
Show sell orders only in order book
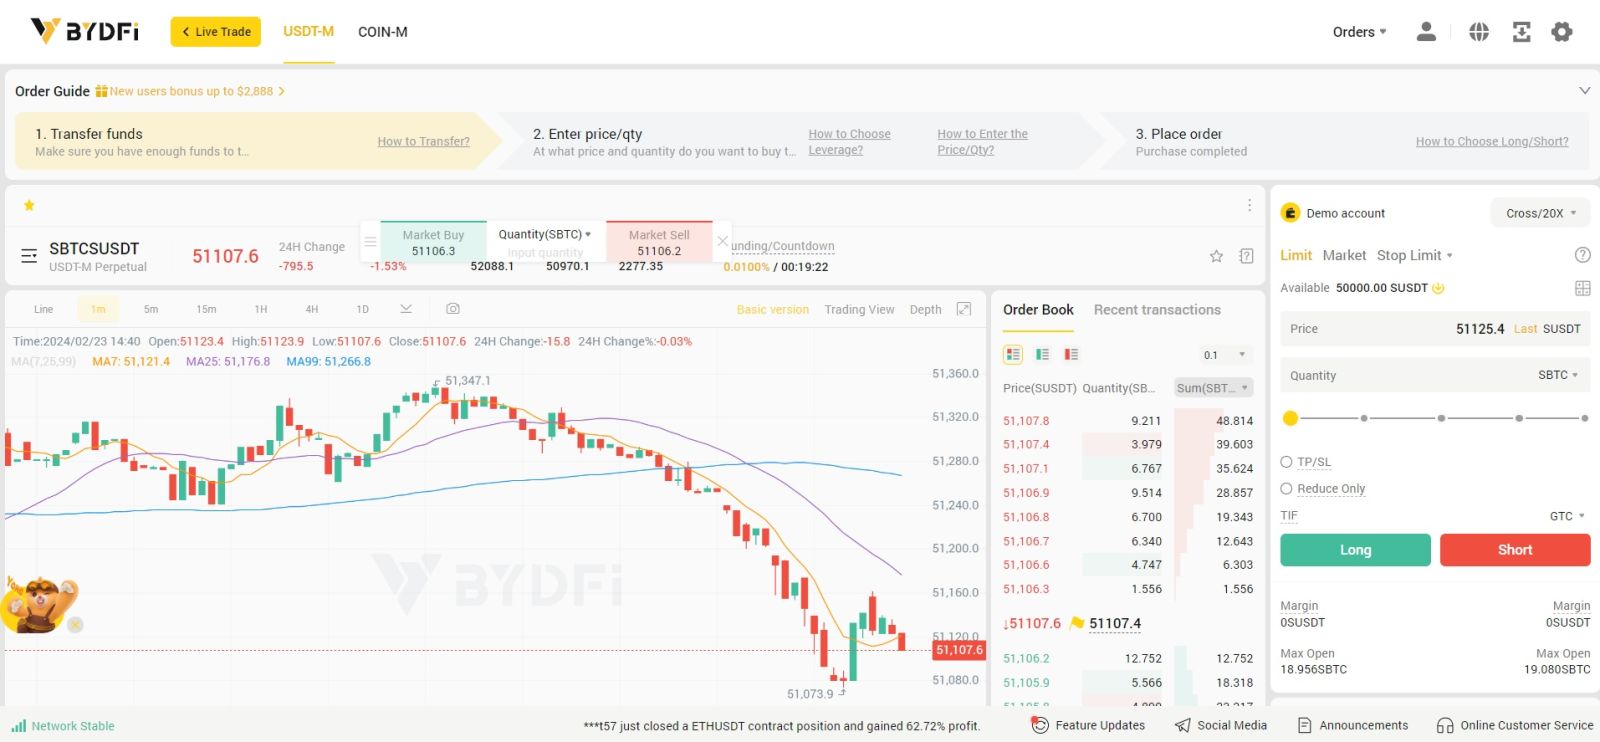1071,354
